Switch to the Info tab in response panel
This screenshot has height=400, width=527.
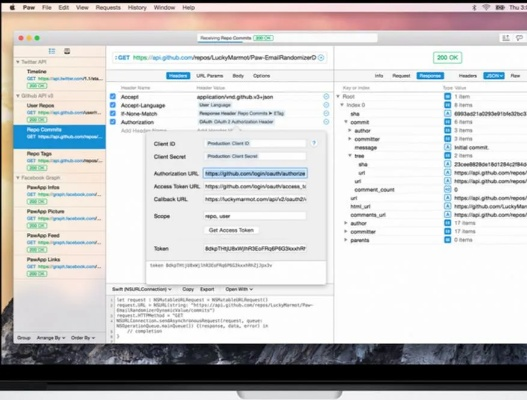click(x=379, y=76)
